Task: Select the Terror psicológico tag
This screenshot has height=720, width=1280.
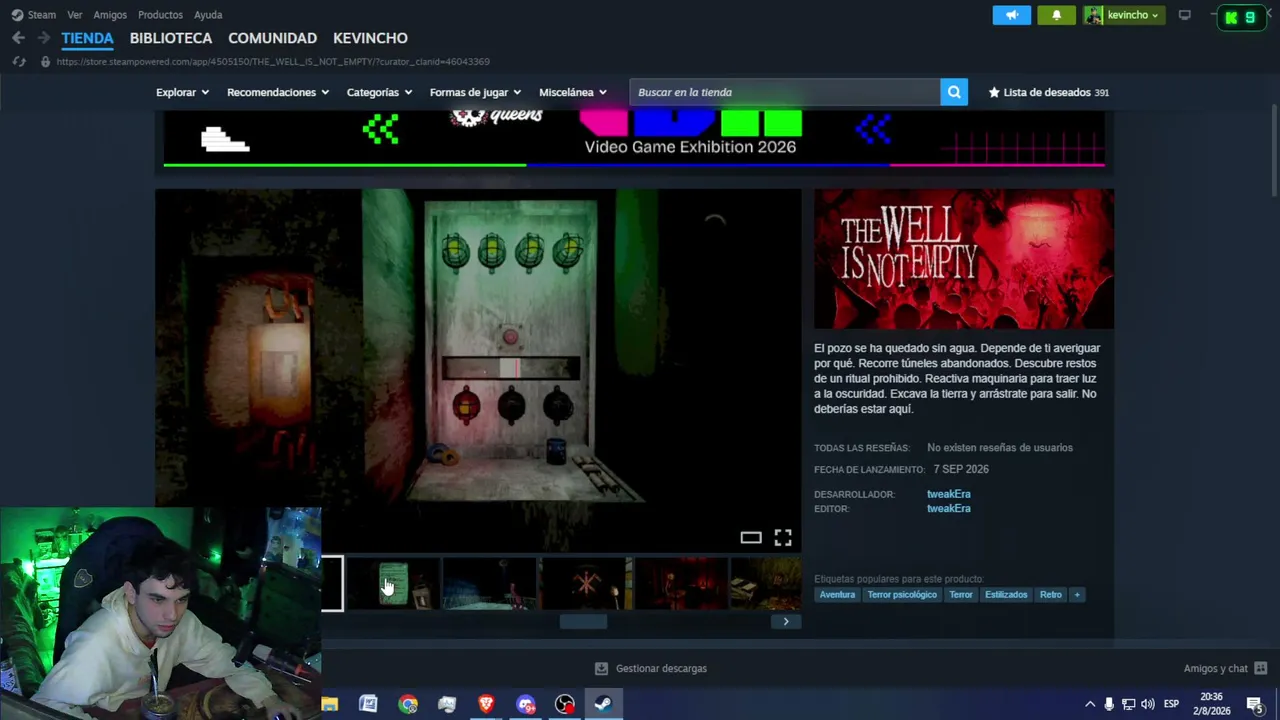Action: click(902, 595)
